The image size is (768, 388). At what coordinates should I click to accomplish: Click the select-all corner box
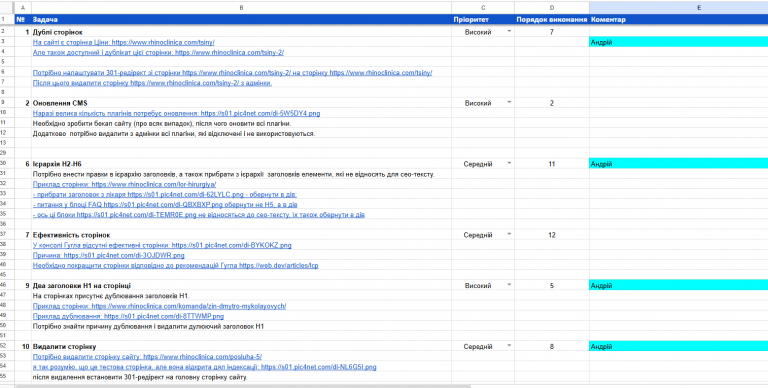(x=7, y=8)
